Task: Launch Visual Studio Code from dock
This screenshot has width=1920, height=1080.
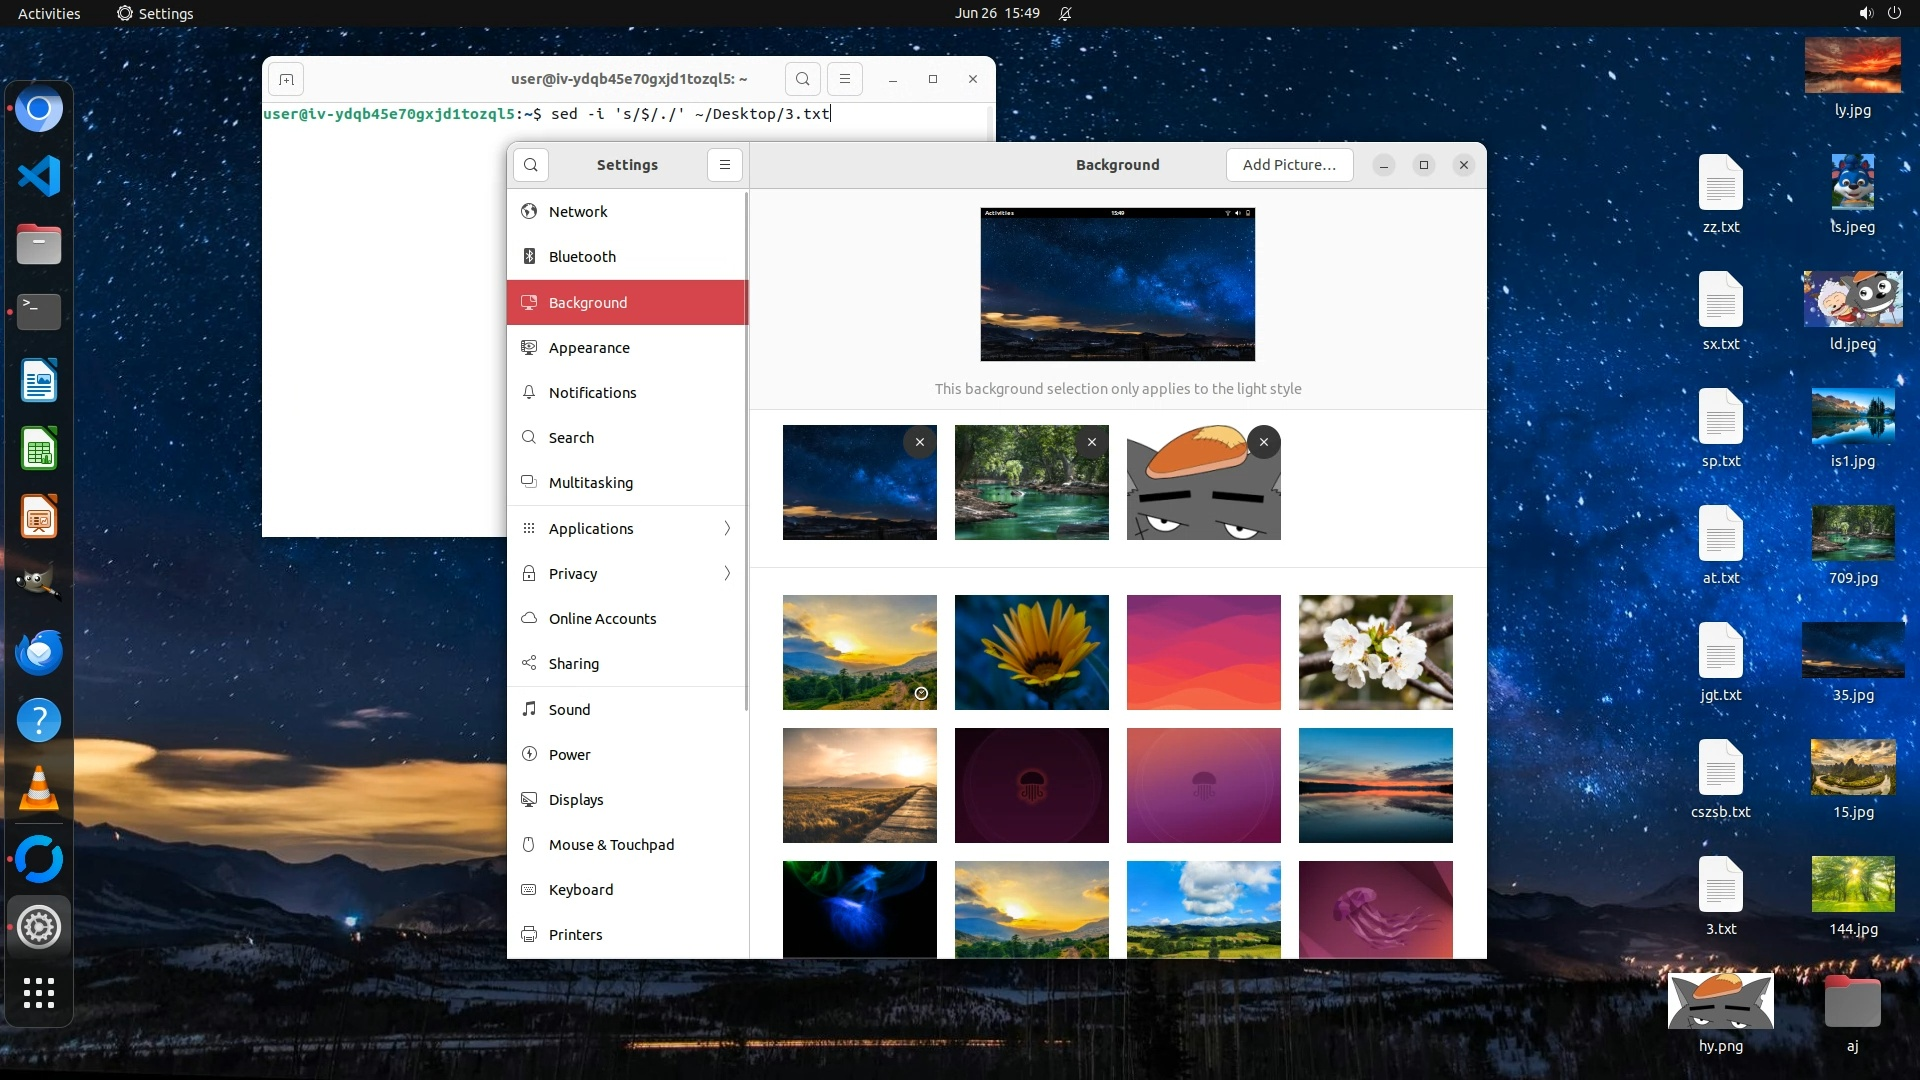Action: coord(39,176)
